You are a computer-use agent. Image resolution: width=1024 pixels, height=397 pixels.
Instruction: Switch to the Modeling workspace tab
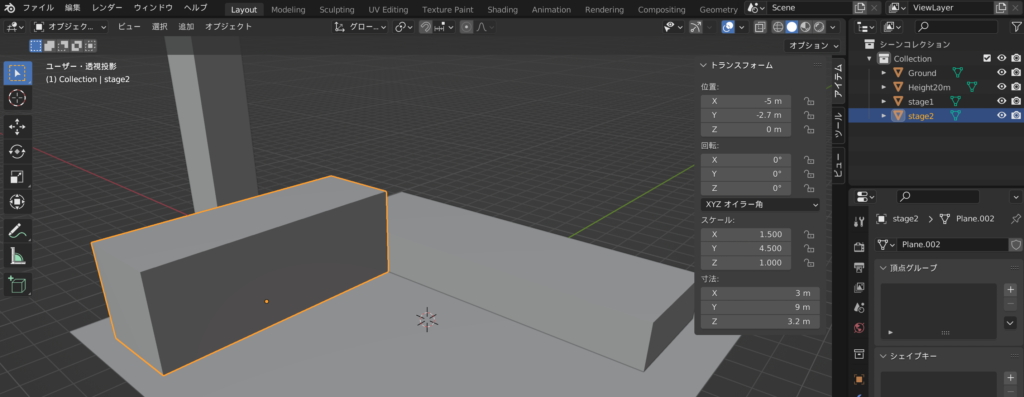288,10
